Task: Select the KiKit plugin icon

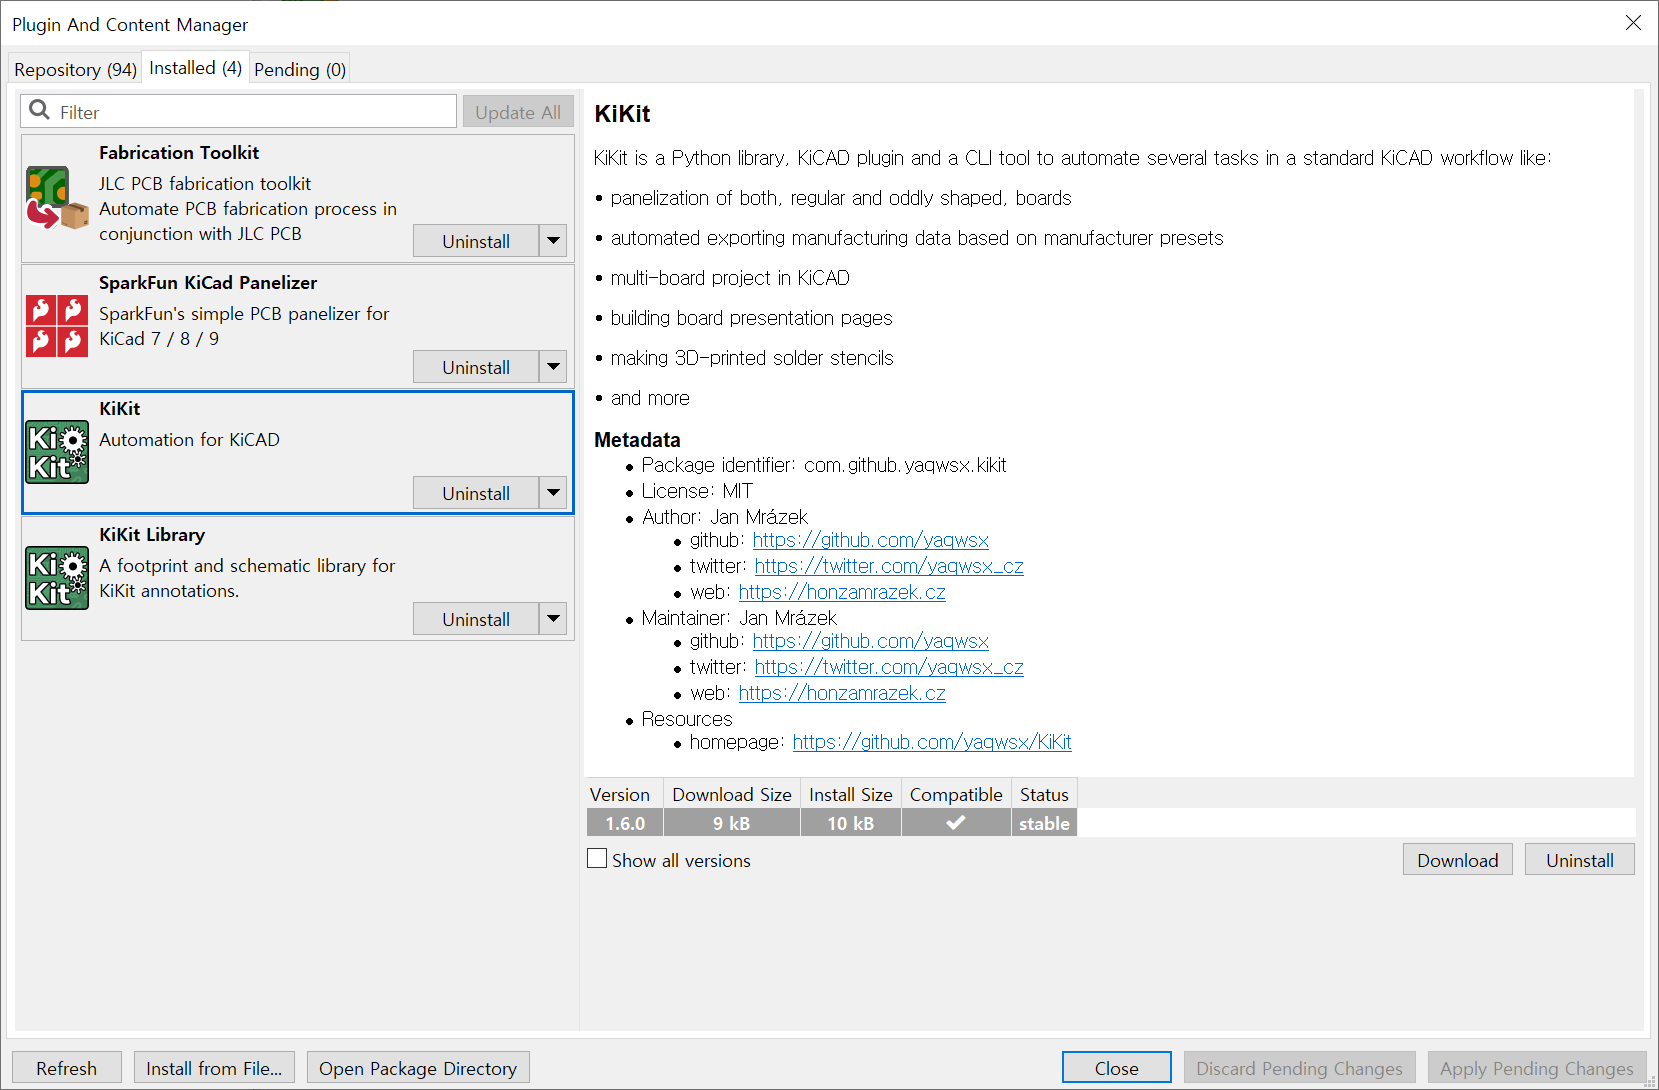Action: [x=56, y=452]
